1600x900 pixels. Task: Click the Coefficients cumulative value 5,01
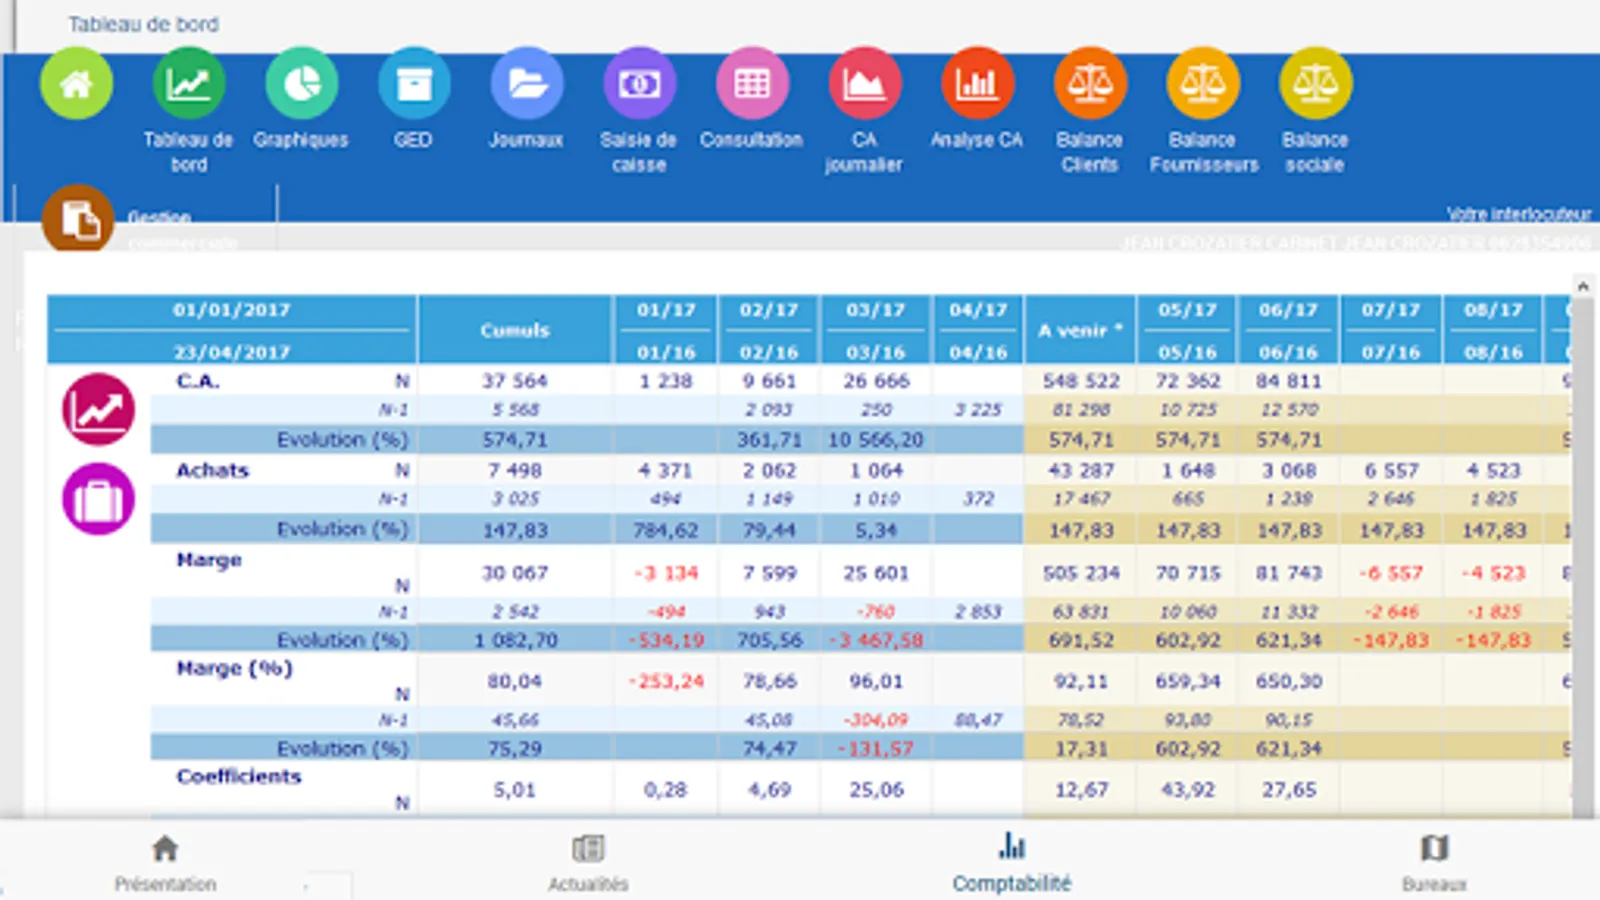[x=515, y=790]
